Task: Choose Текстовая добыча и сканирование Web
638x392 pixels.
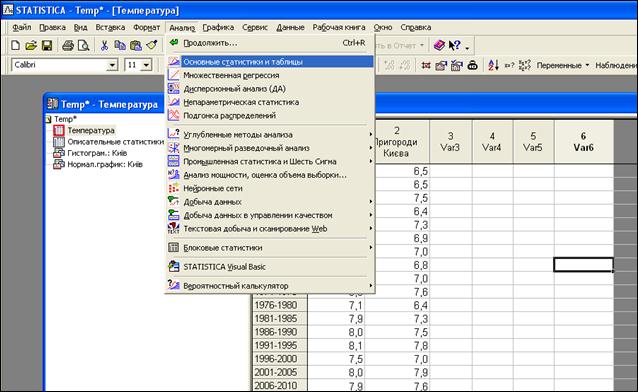Action: coord(270,228)
